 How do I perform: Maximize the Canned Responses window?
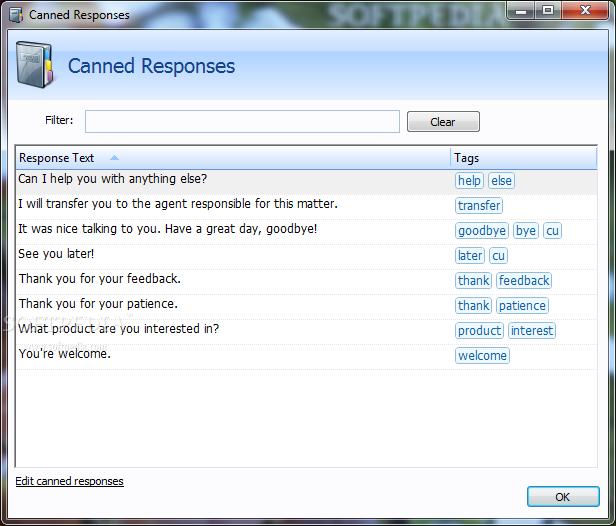(548, 11)
